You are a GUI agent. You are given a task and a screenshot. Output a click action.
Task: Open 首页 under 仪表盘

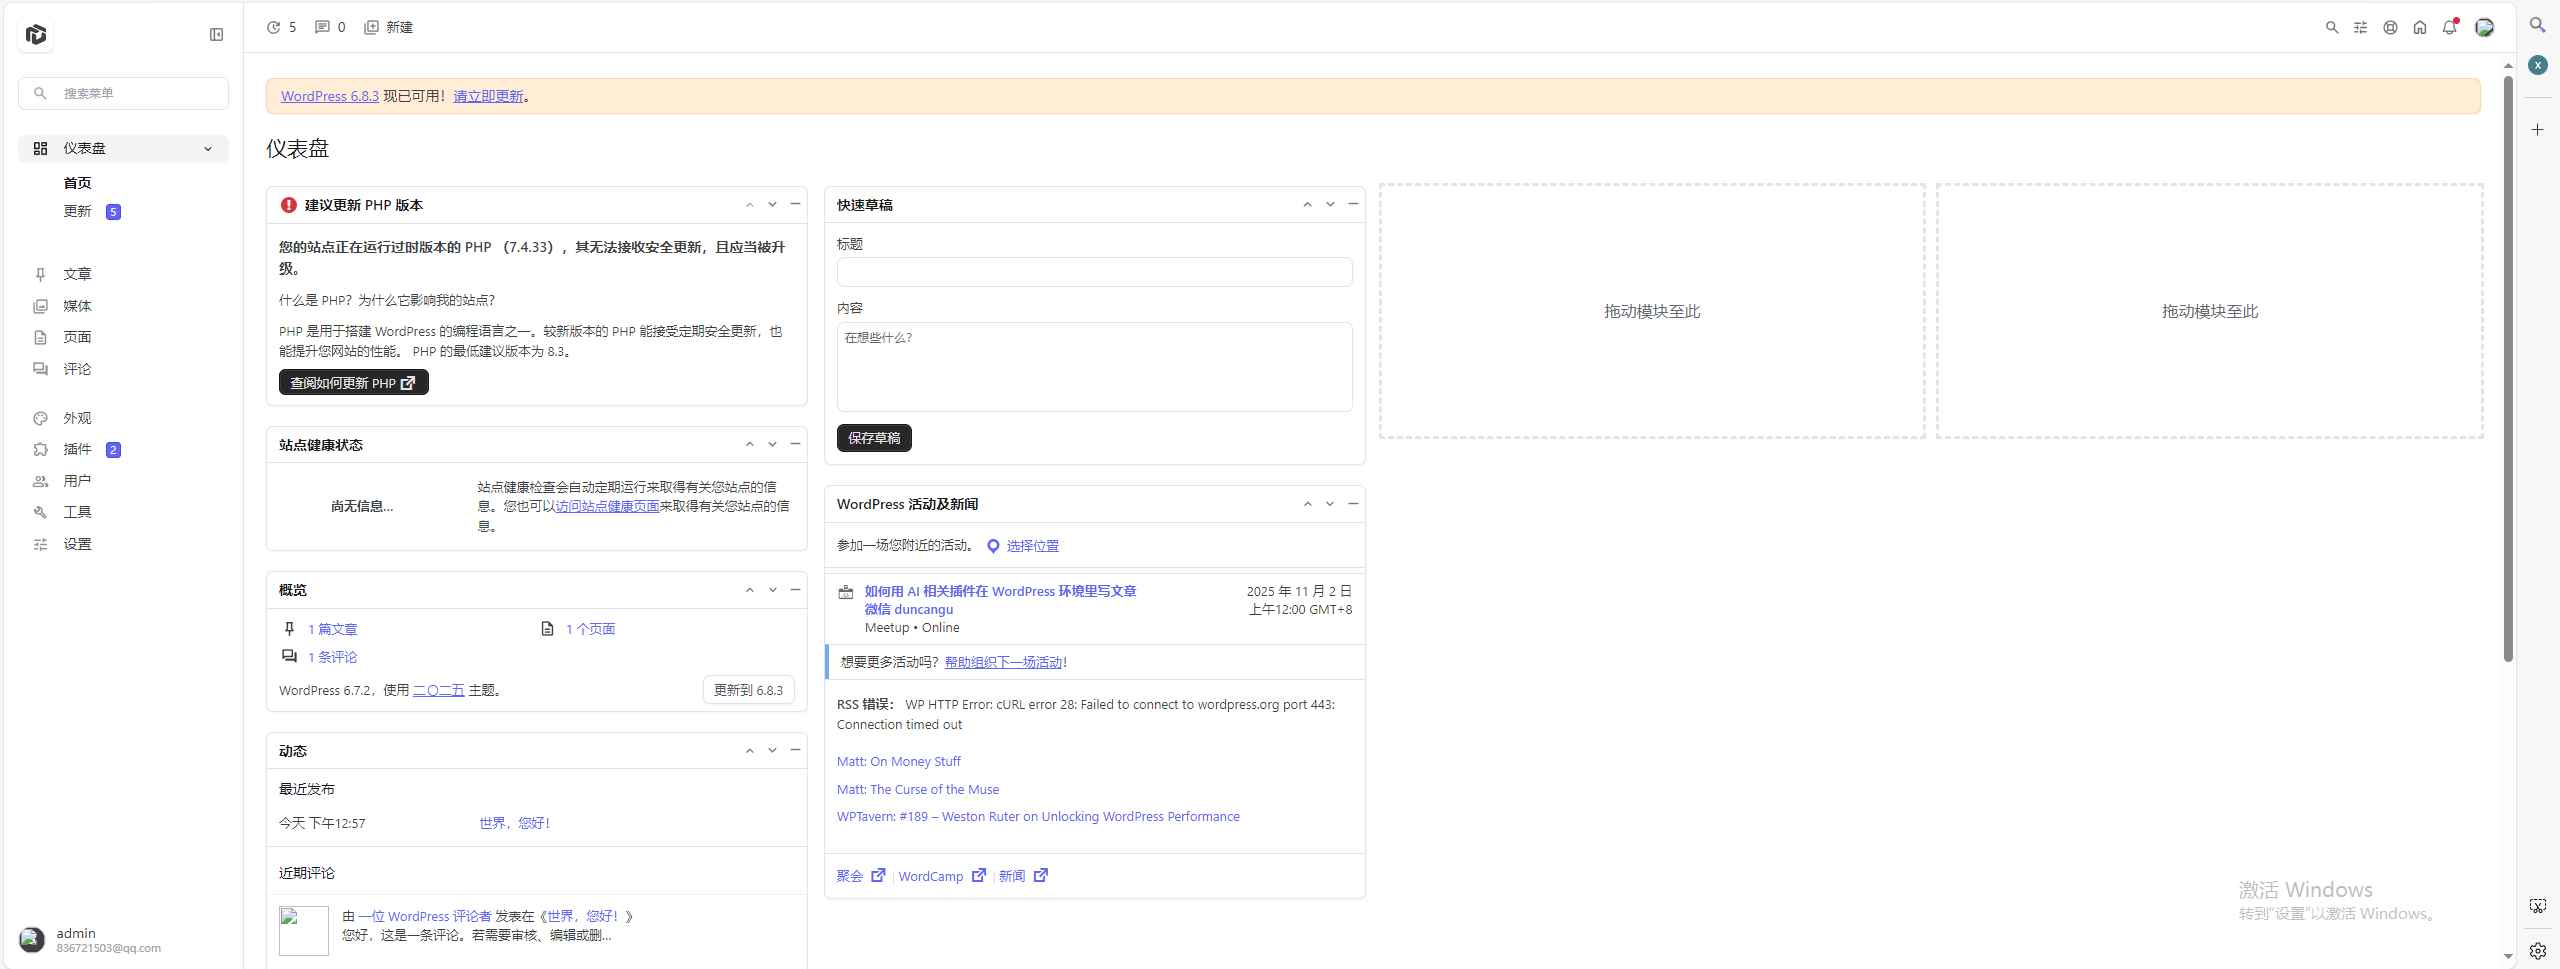point(78,182)
